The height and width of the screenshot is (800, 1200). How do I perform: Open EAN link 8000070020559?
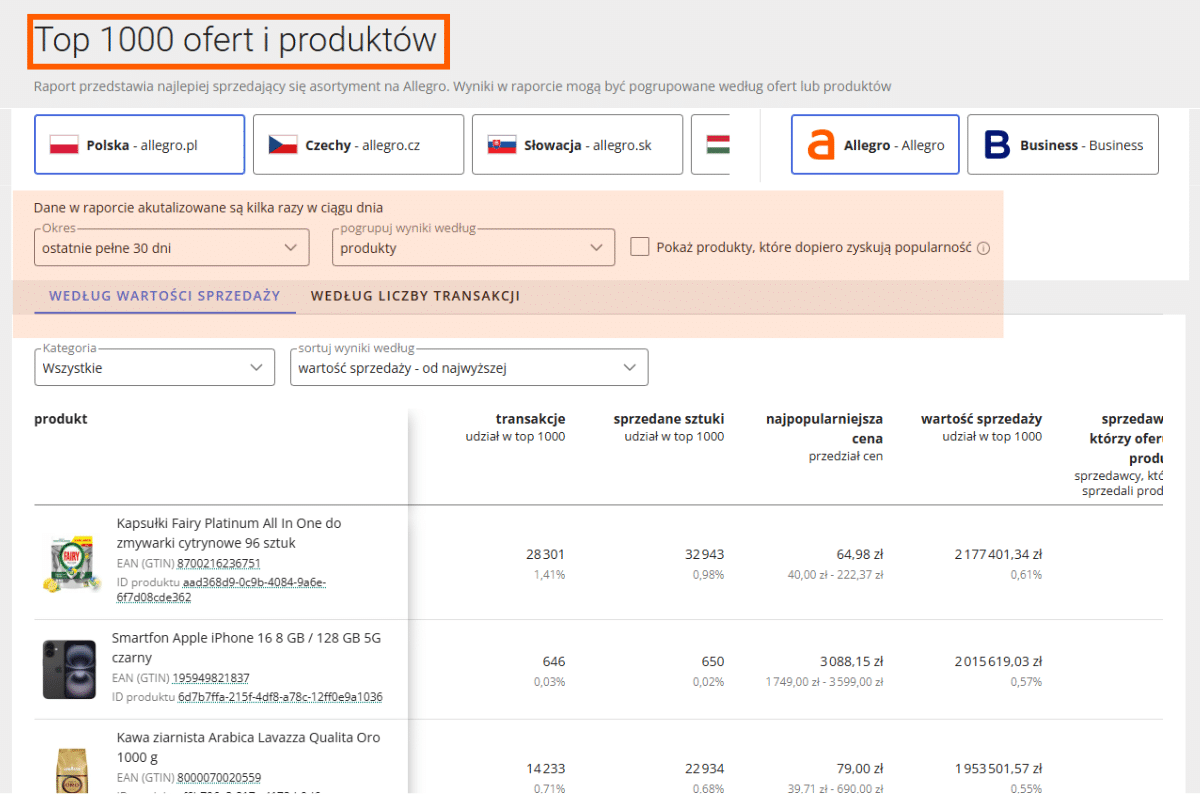218,777
